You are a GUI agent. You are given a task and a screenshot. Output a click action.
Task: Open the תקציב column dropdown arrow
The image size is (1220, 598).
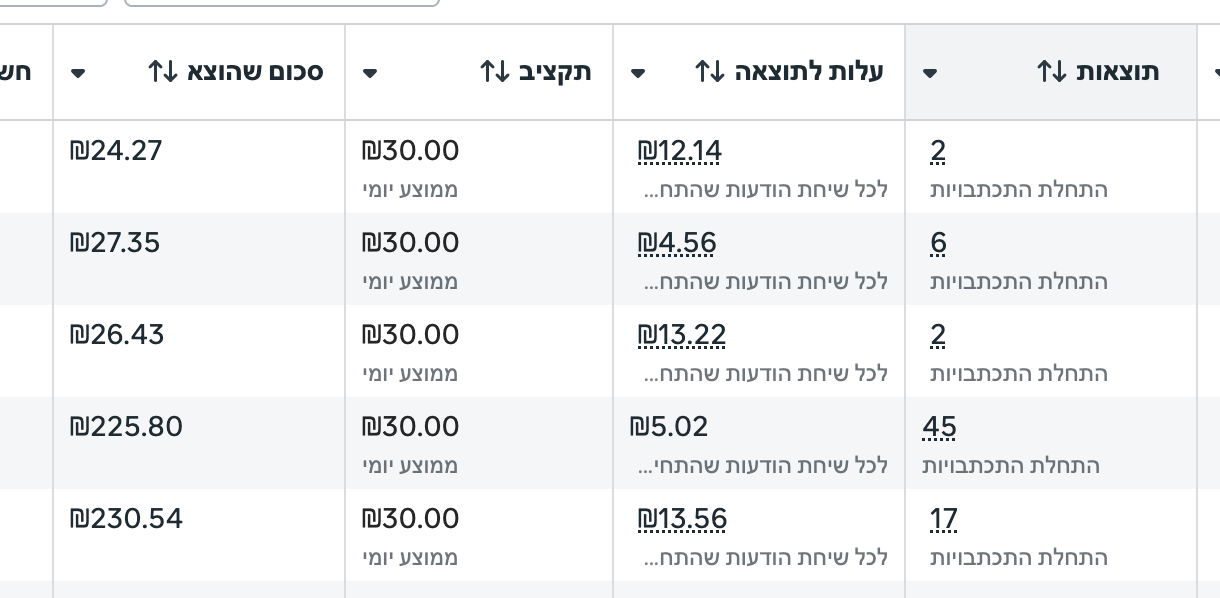tap(370, 73)
